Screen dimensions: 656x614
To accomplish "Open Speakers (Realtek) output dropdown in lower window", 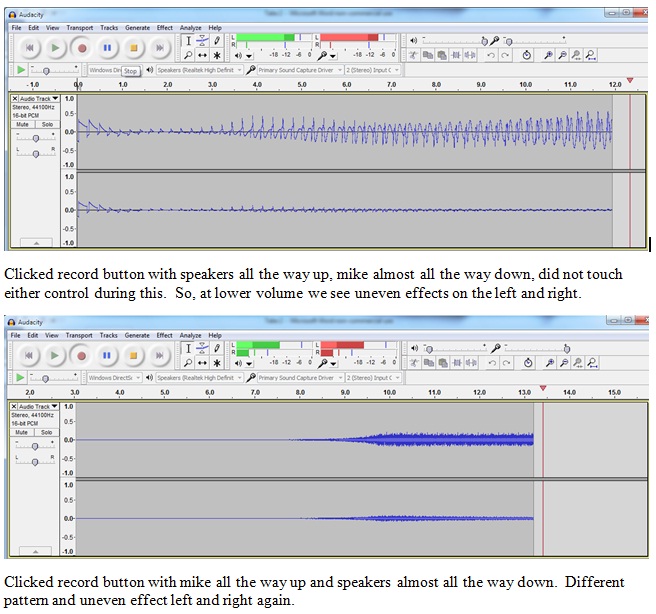I will pos(199,378).
